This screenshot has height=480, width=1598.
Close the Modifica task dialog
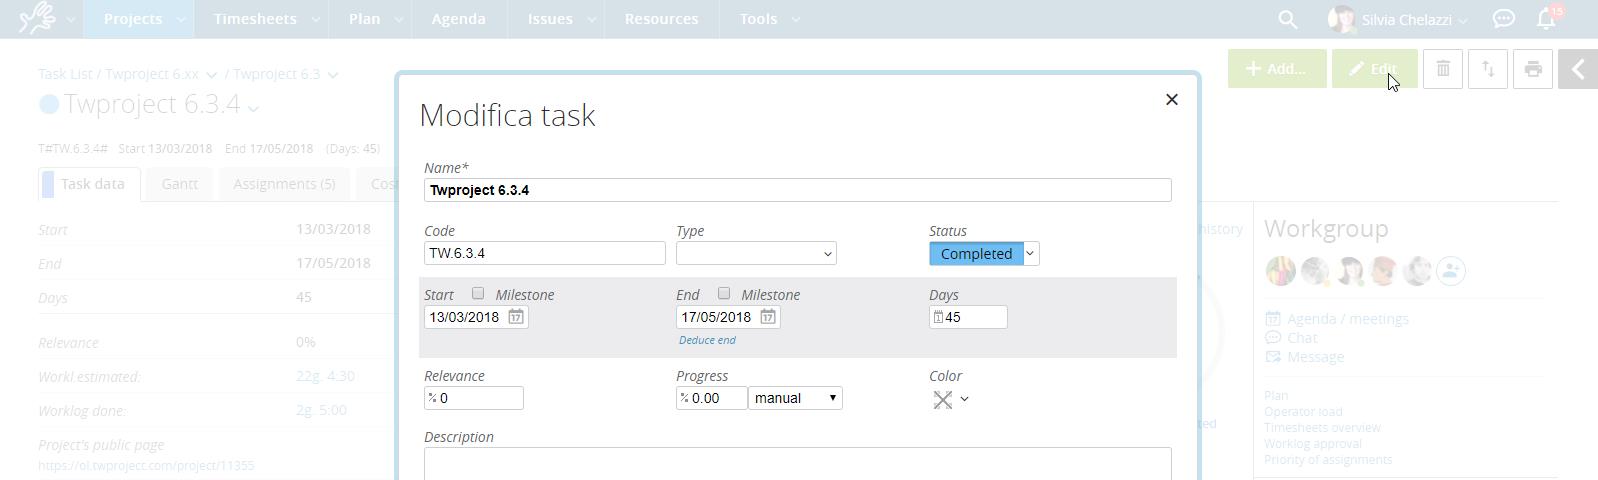[1171, 100]
